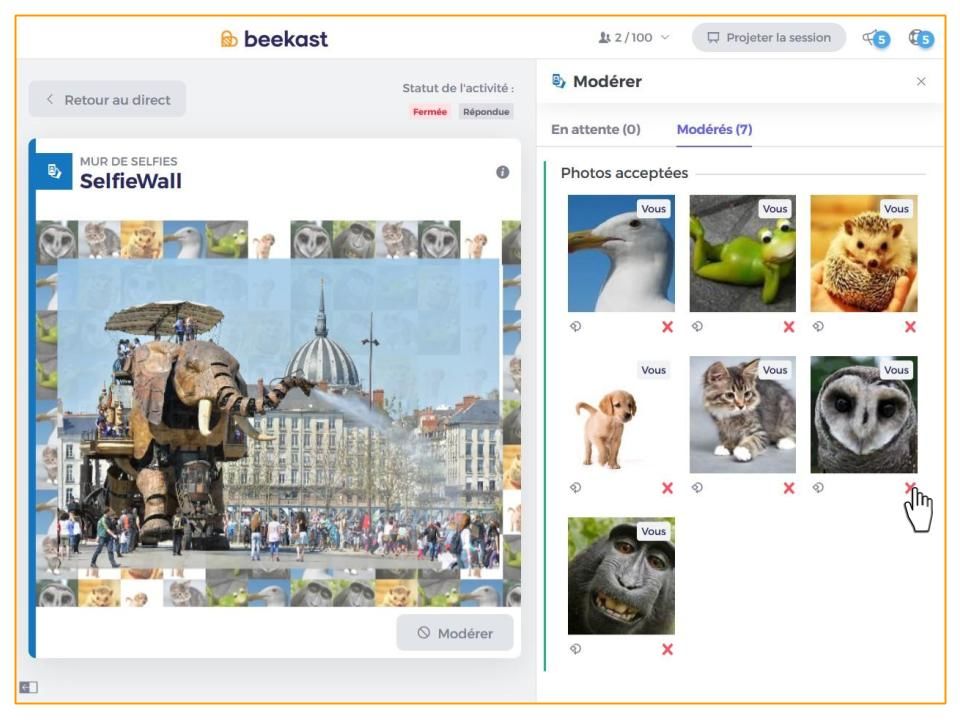Open the hedgehog photo thumbnail
This screenshot has height=720, width=960.
click(864, 253)
